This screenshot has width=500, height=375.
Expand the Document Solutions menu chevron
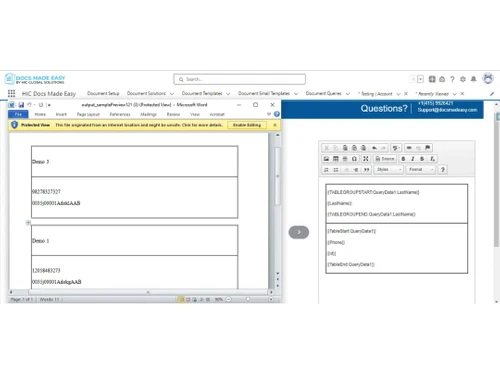click(x=172, y=94)
